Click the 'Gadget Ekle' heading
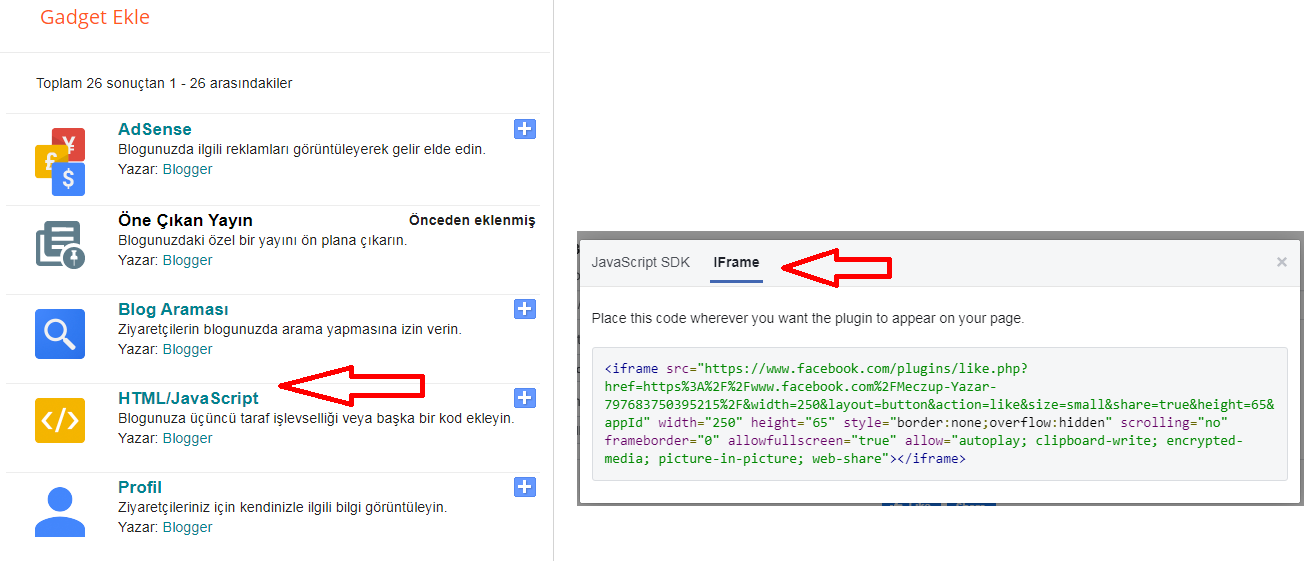Screen dimensions: 1311x561 point(95,17)
